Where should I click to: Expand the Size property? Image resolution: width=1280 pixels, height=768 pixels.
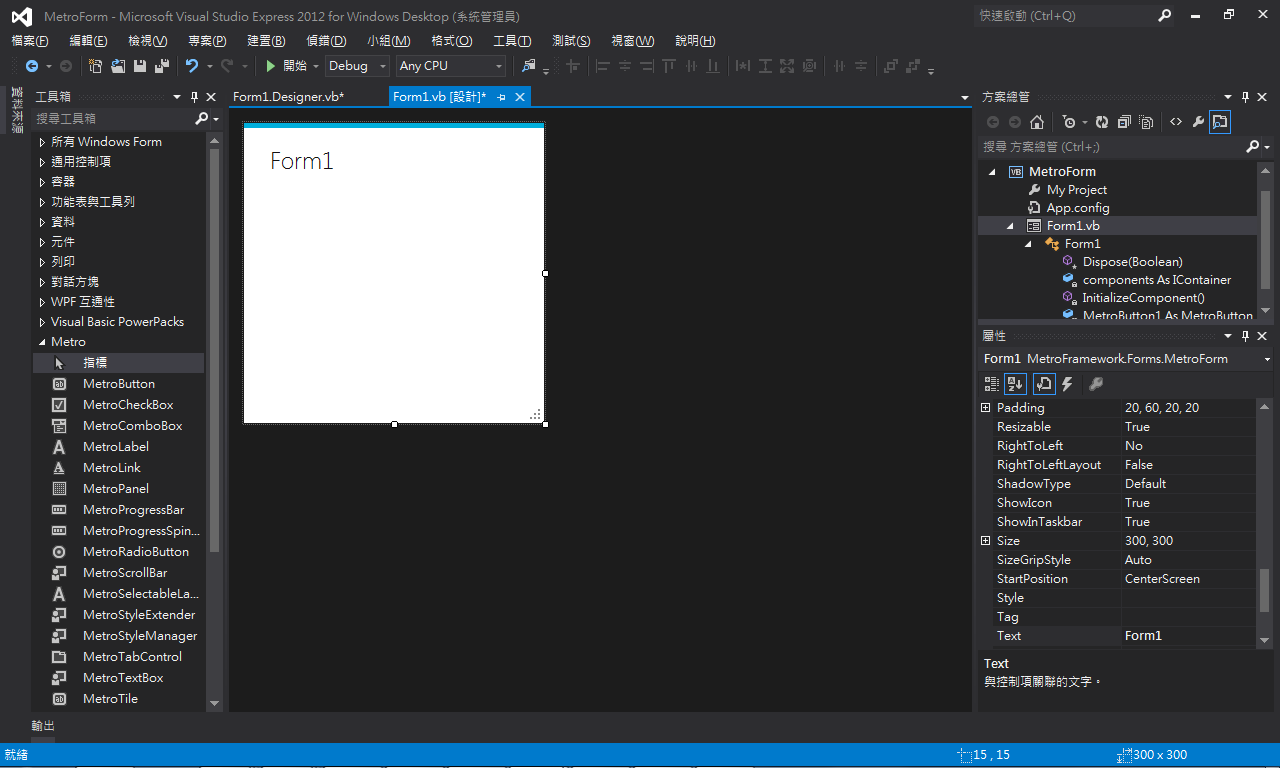[x=985, y=541]
